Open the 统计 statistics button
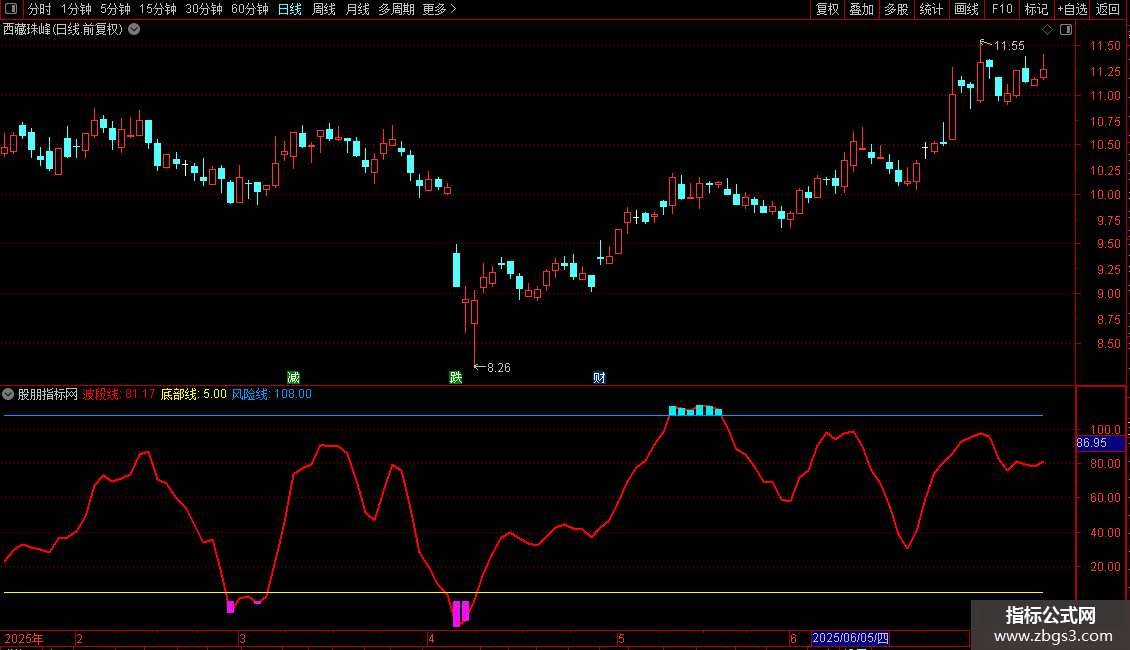This screenshot has width=1130, height=650. tap(930, 9)
